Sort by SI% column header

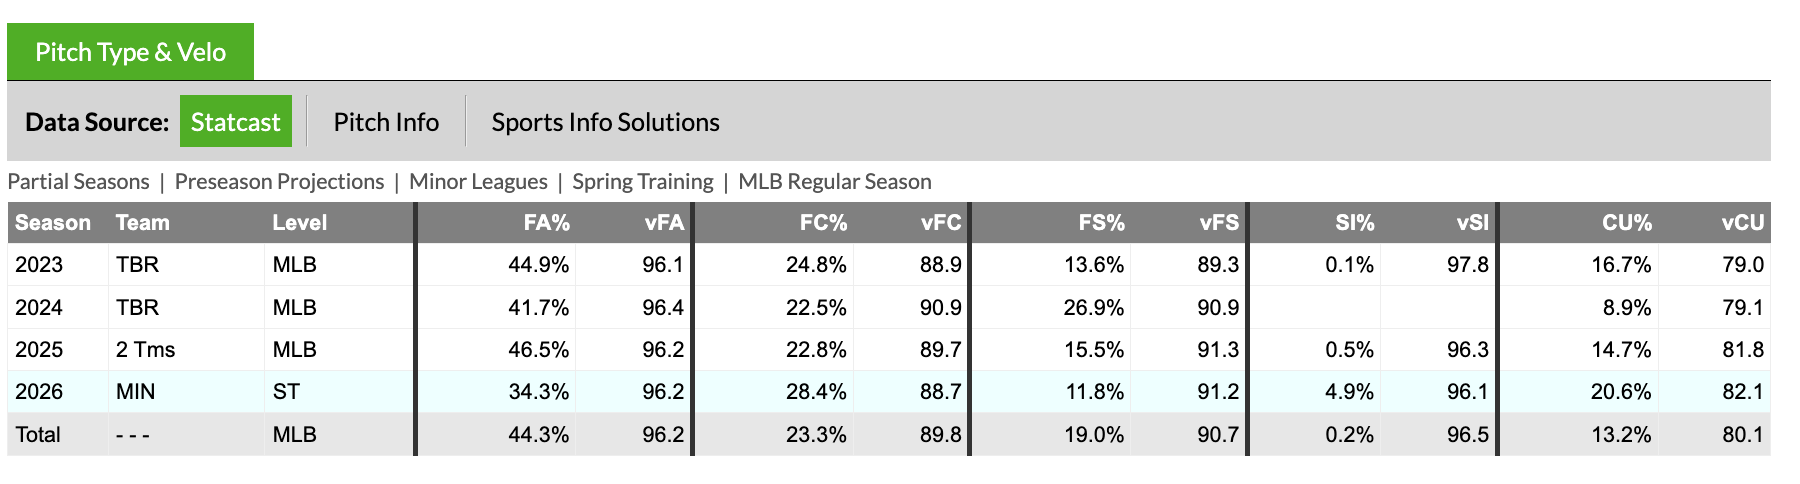tap(1354, 223)
